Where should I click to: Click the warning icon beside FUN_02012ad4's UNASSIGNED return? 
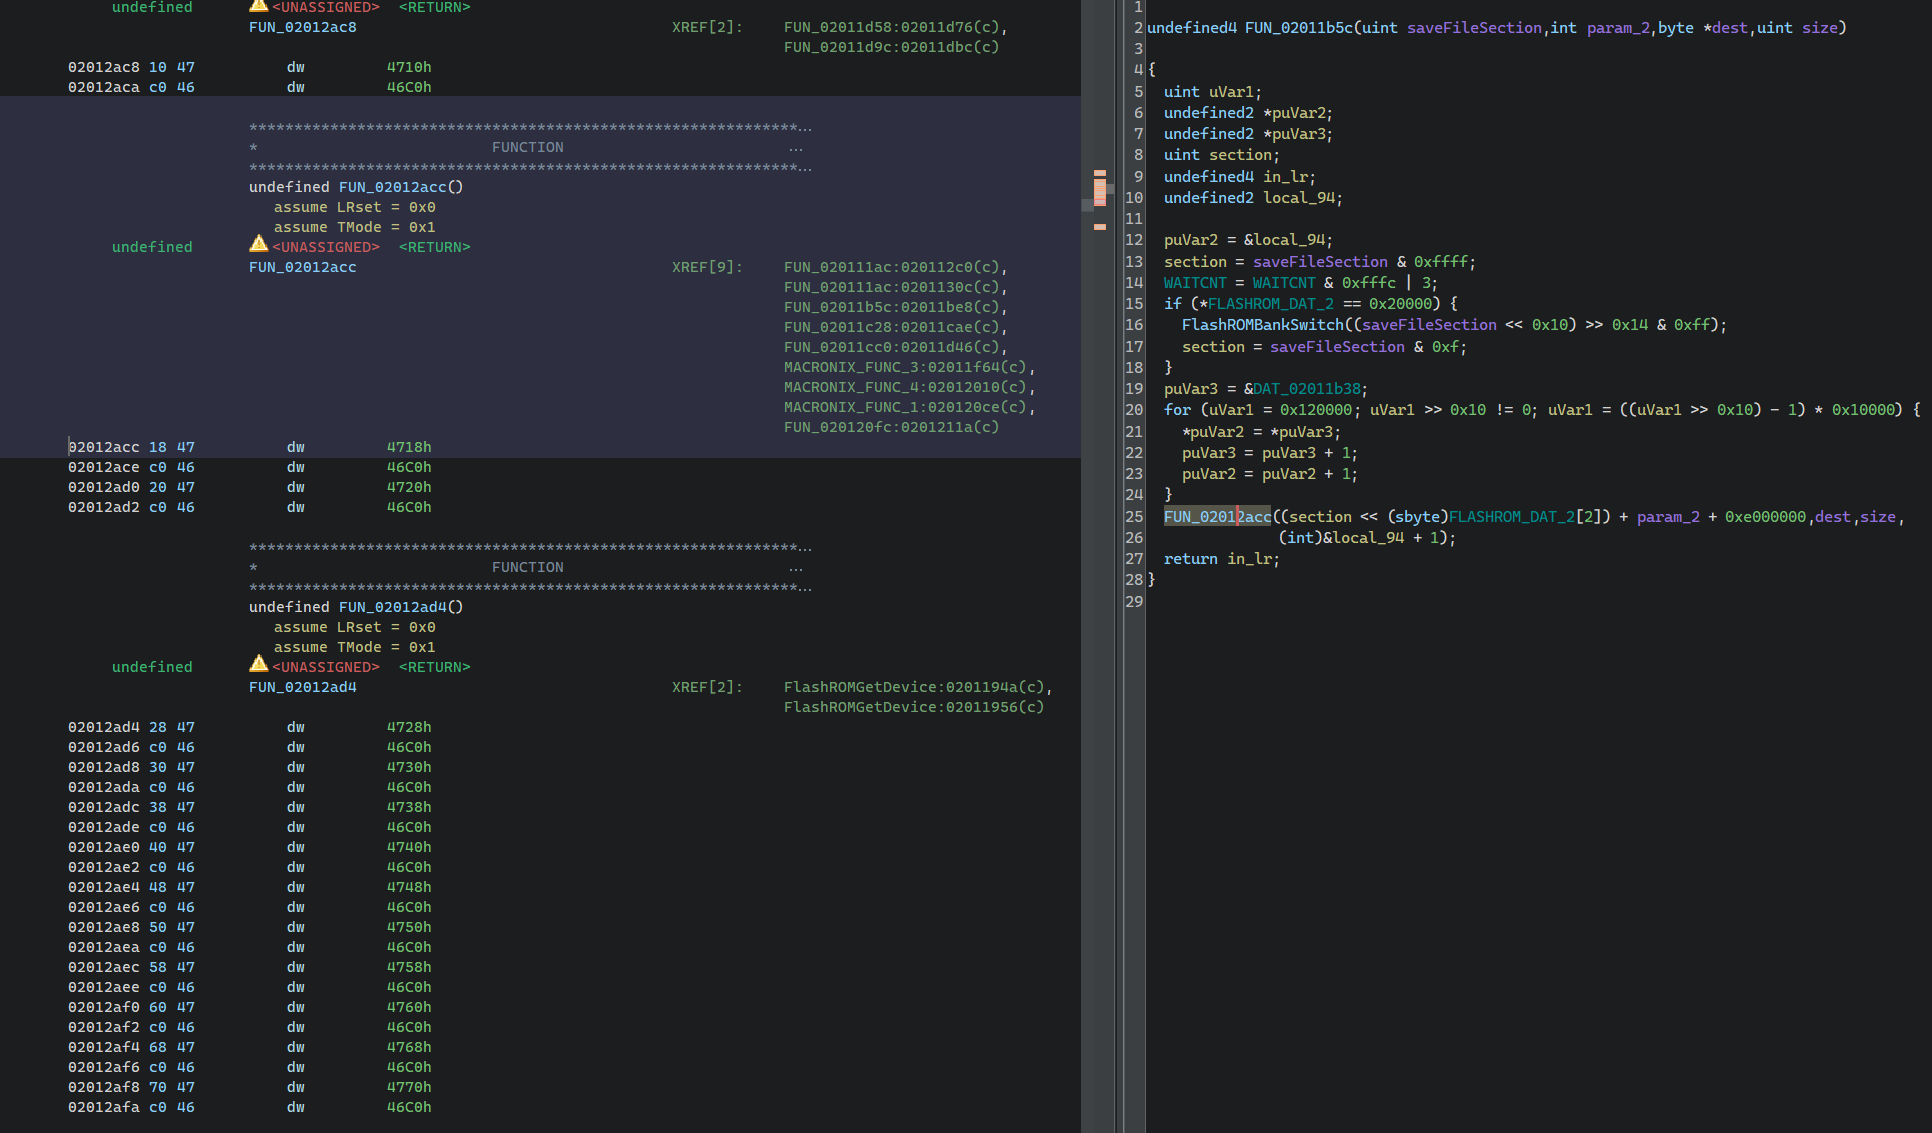(x=258, y=664)
